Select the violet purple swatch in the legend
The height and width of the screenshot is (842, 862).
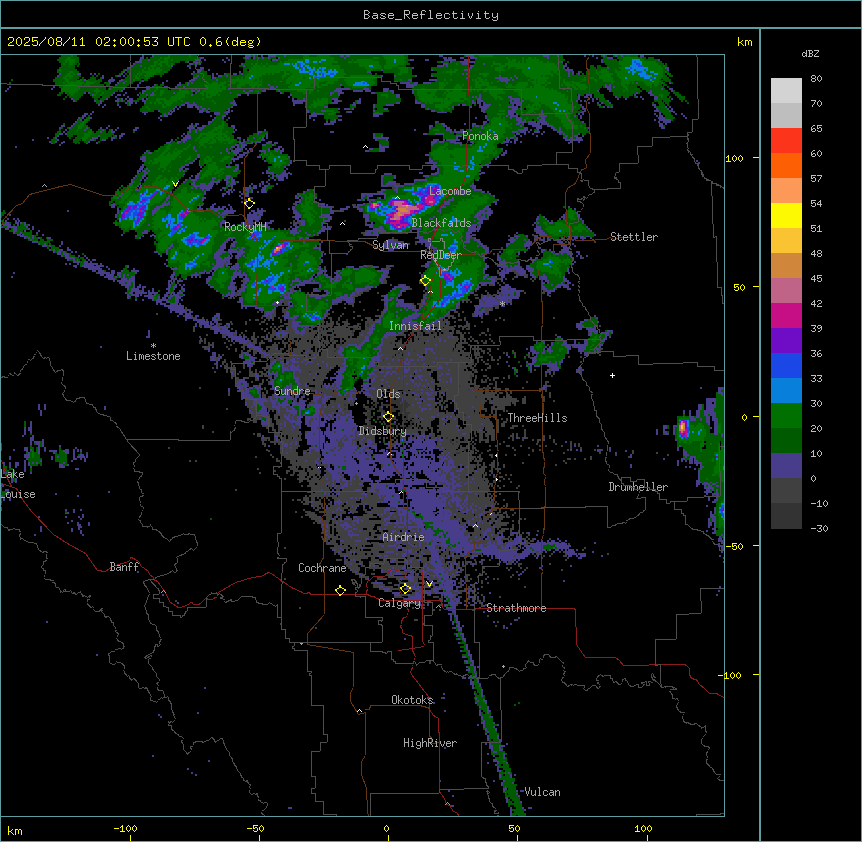point(786,341)
